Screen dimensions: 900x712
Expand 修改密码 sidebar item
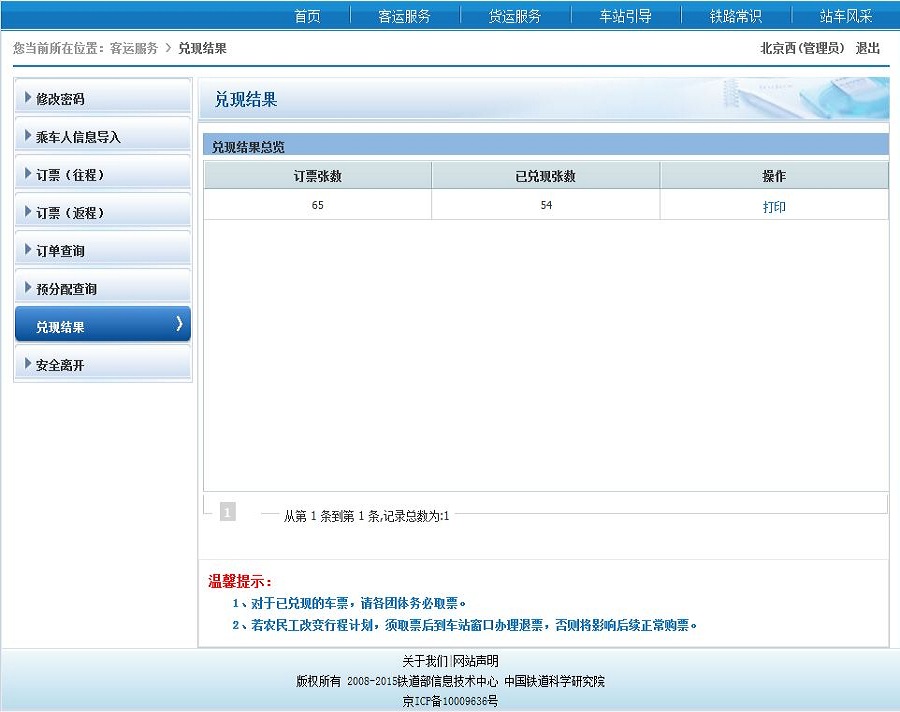[x=60, y=99]
